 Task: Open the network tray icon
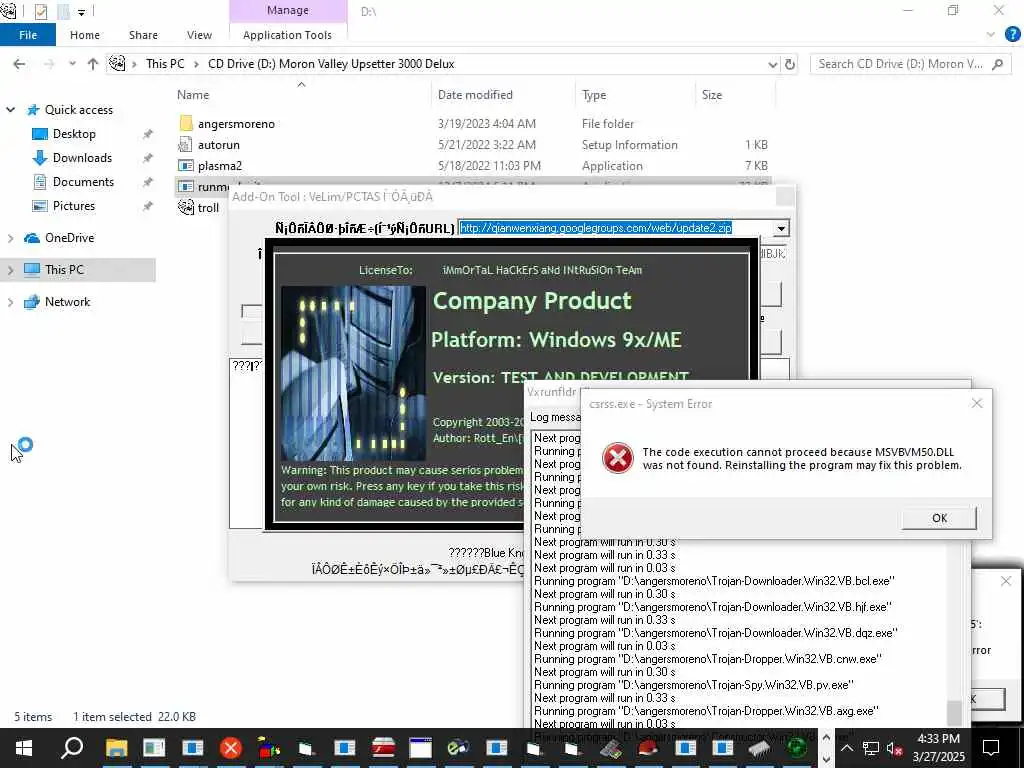point(871,748)
